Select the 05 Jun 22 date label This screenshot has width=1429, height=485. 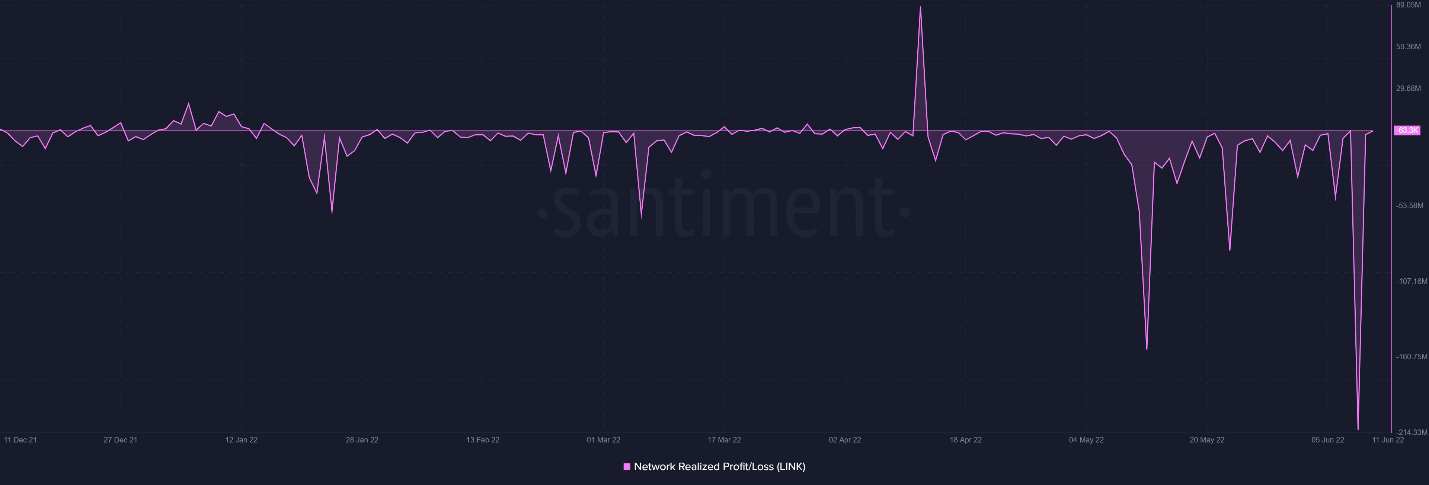tap(1328, 439)
